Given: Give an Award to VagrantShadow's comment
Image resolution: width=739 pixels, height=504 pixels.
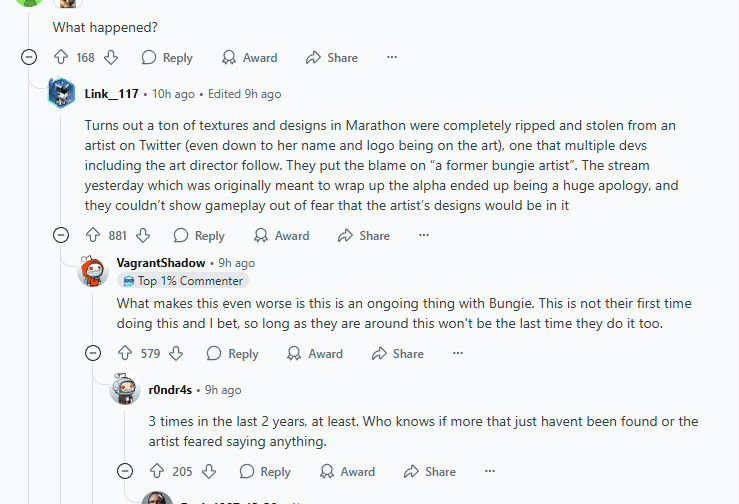Looking at the screenshot, I should [314, 354].
